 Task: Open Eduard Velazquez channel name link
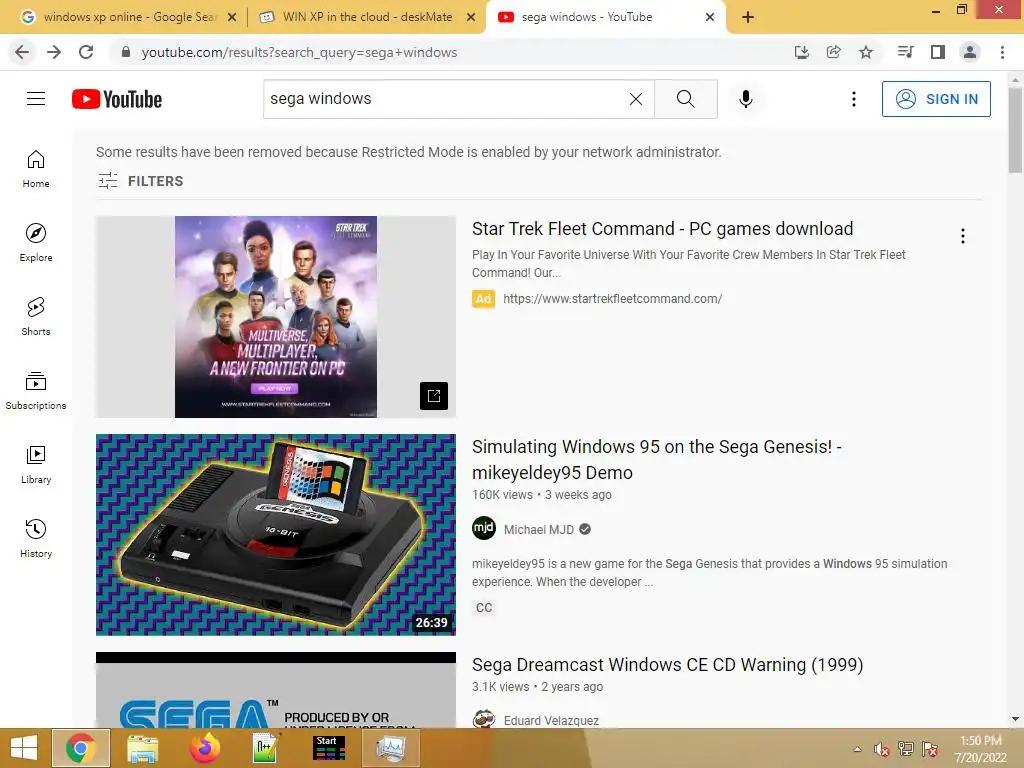click(551, 720)
